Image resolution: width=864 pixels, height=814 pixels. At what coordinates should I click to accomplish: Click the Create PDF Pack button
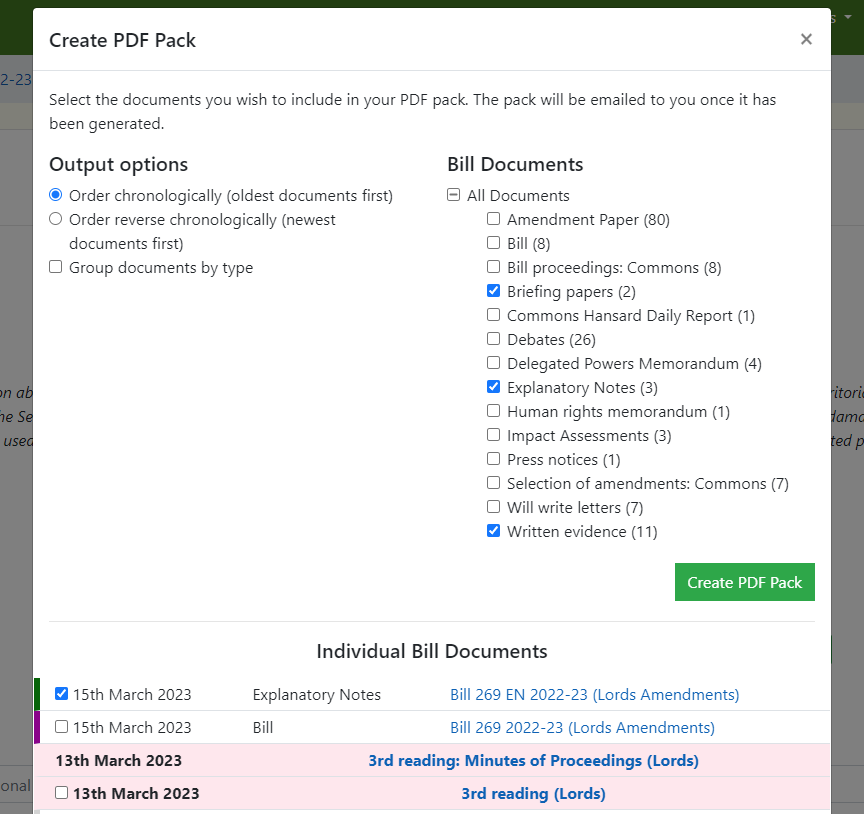[x=744, y=582]
